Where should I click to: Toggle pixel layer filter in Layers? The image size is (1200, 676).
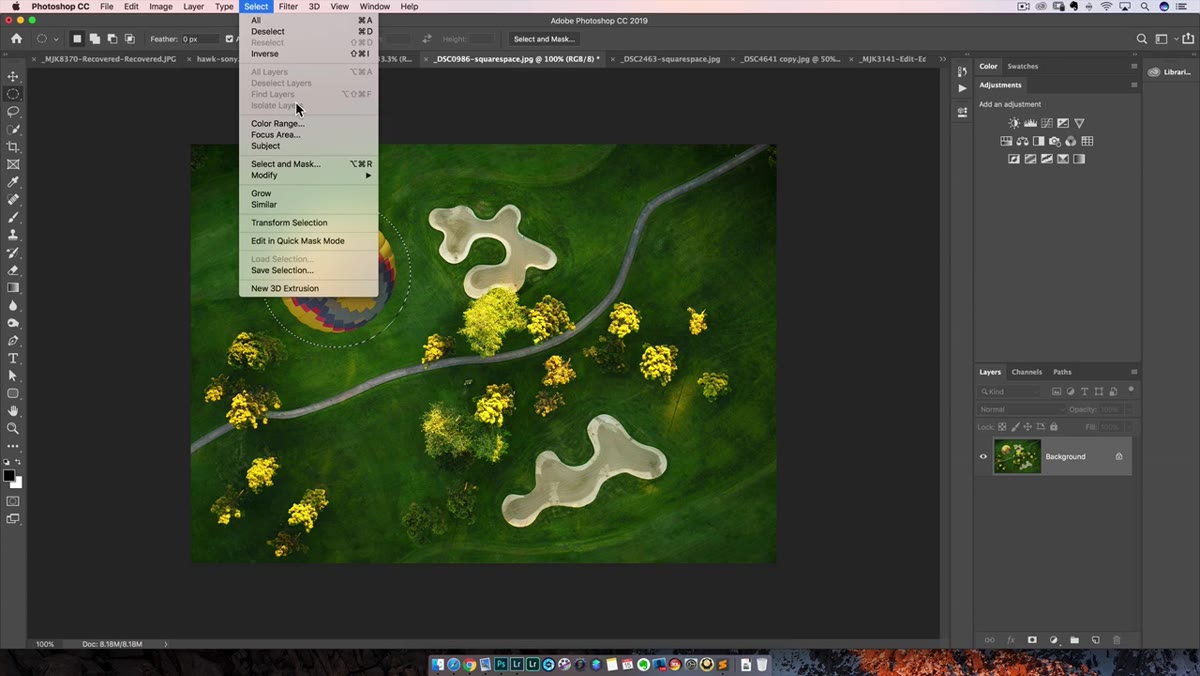[x=1057, y=392]
